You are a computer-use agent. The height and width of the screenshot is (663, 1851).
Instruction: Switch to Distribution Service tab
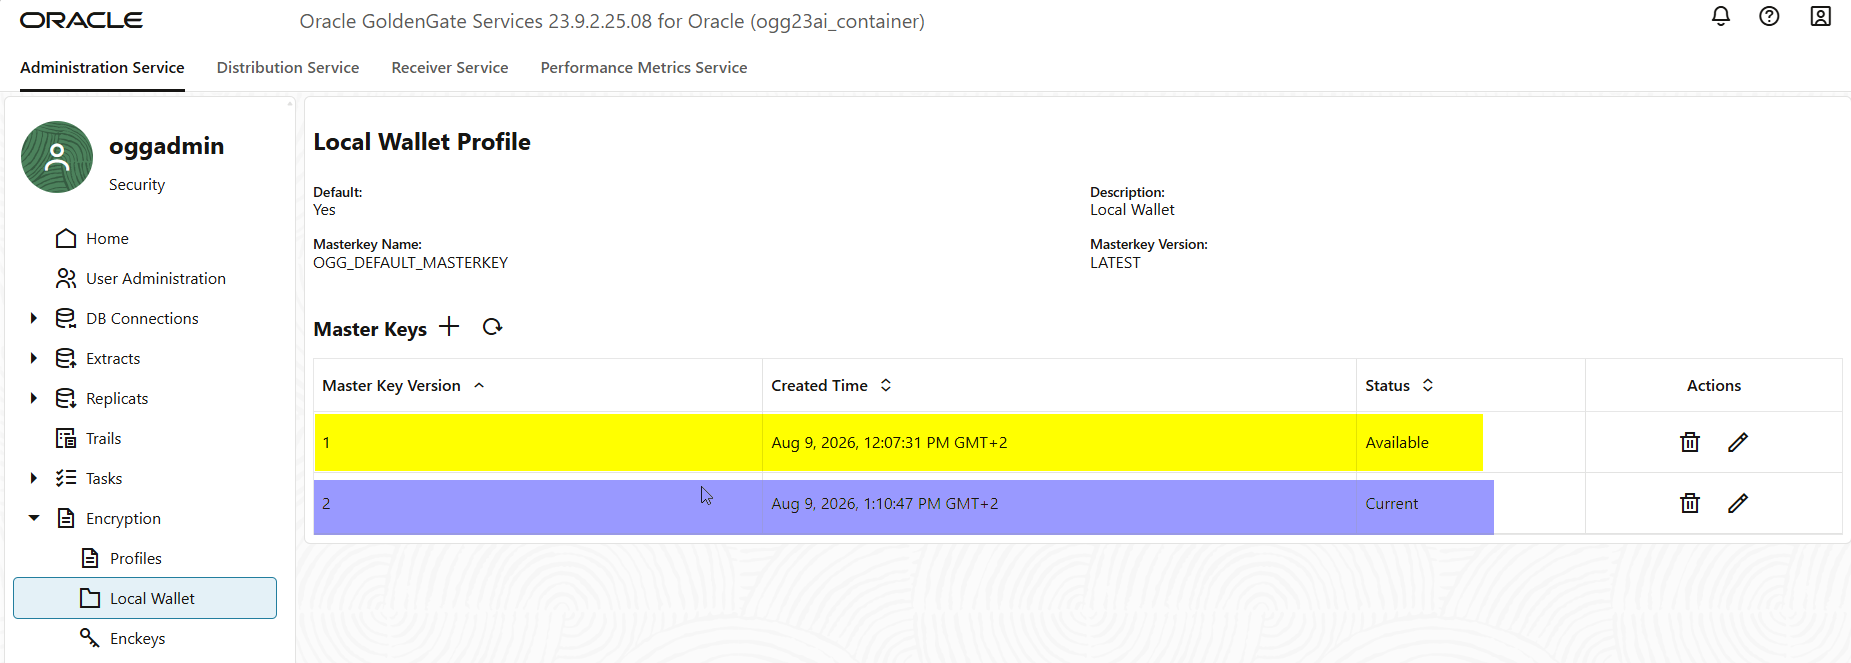point(288,67)
